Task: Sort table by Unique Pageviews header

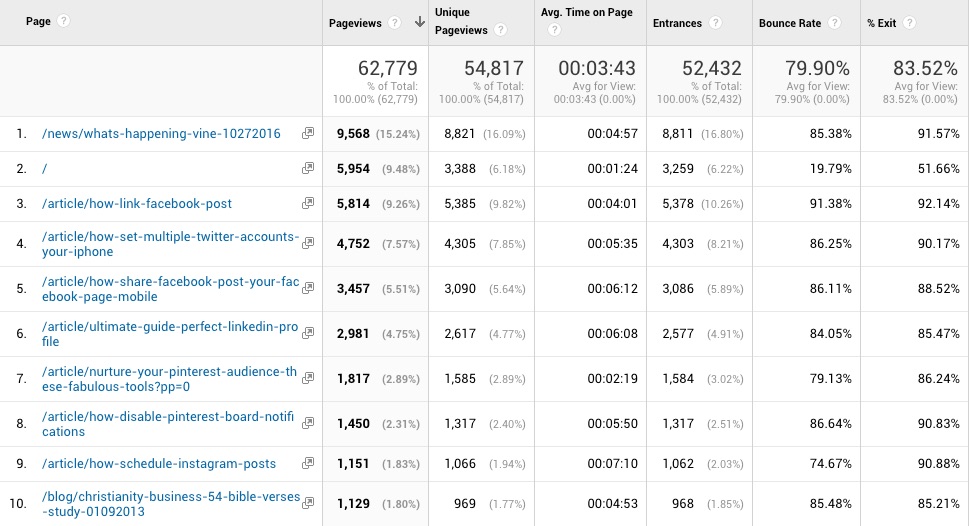Action: 461,23
